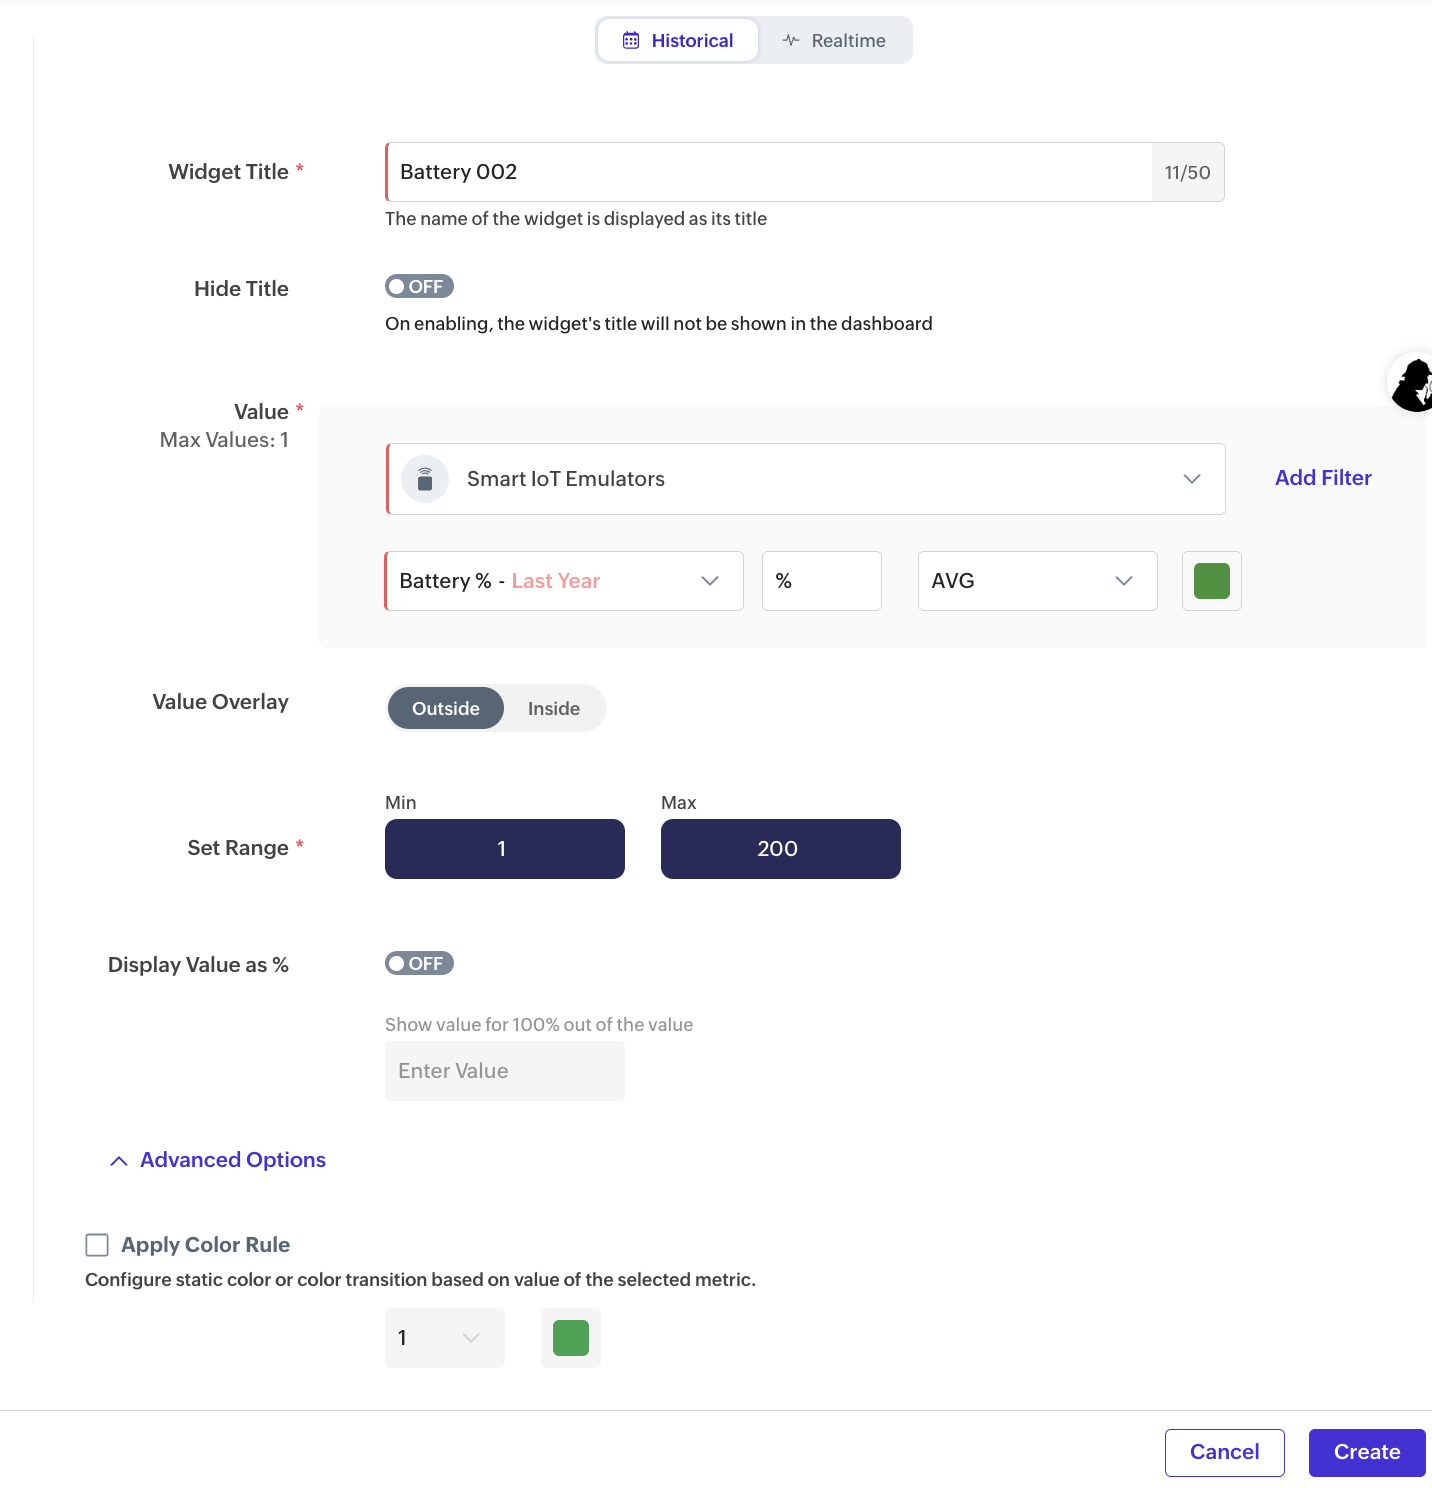
Task: Enable Display Value as % switch
Action: point(419,964)
